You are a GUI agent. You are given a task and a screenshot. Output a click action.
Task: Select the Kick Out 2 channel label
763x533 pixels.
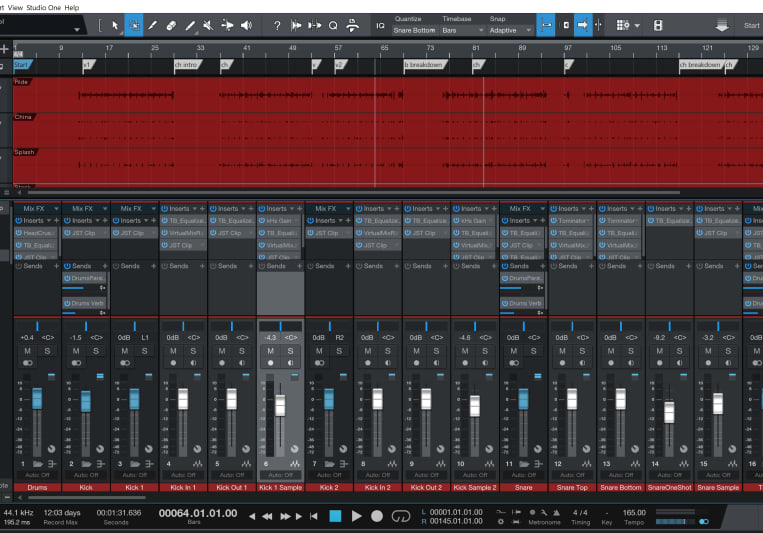pyautogui.click(x=426, y=487)
